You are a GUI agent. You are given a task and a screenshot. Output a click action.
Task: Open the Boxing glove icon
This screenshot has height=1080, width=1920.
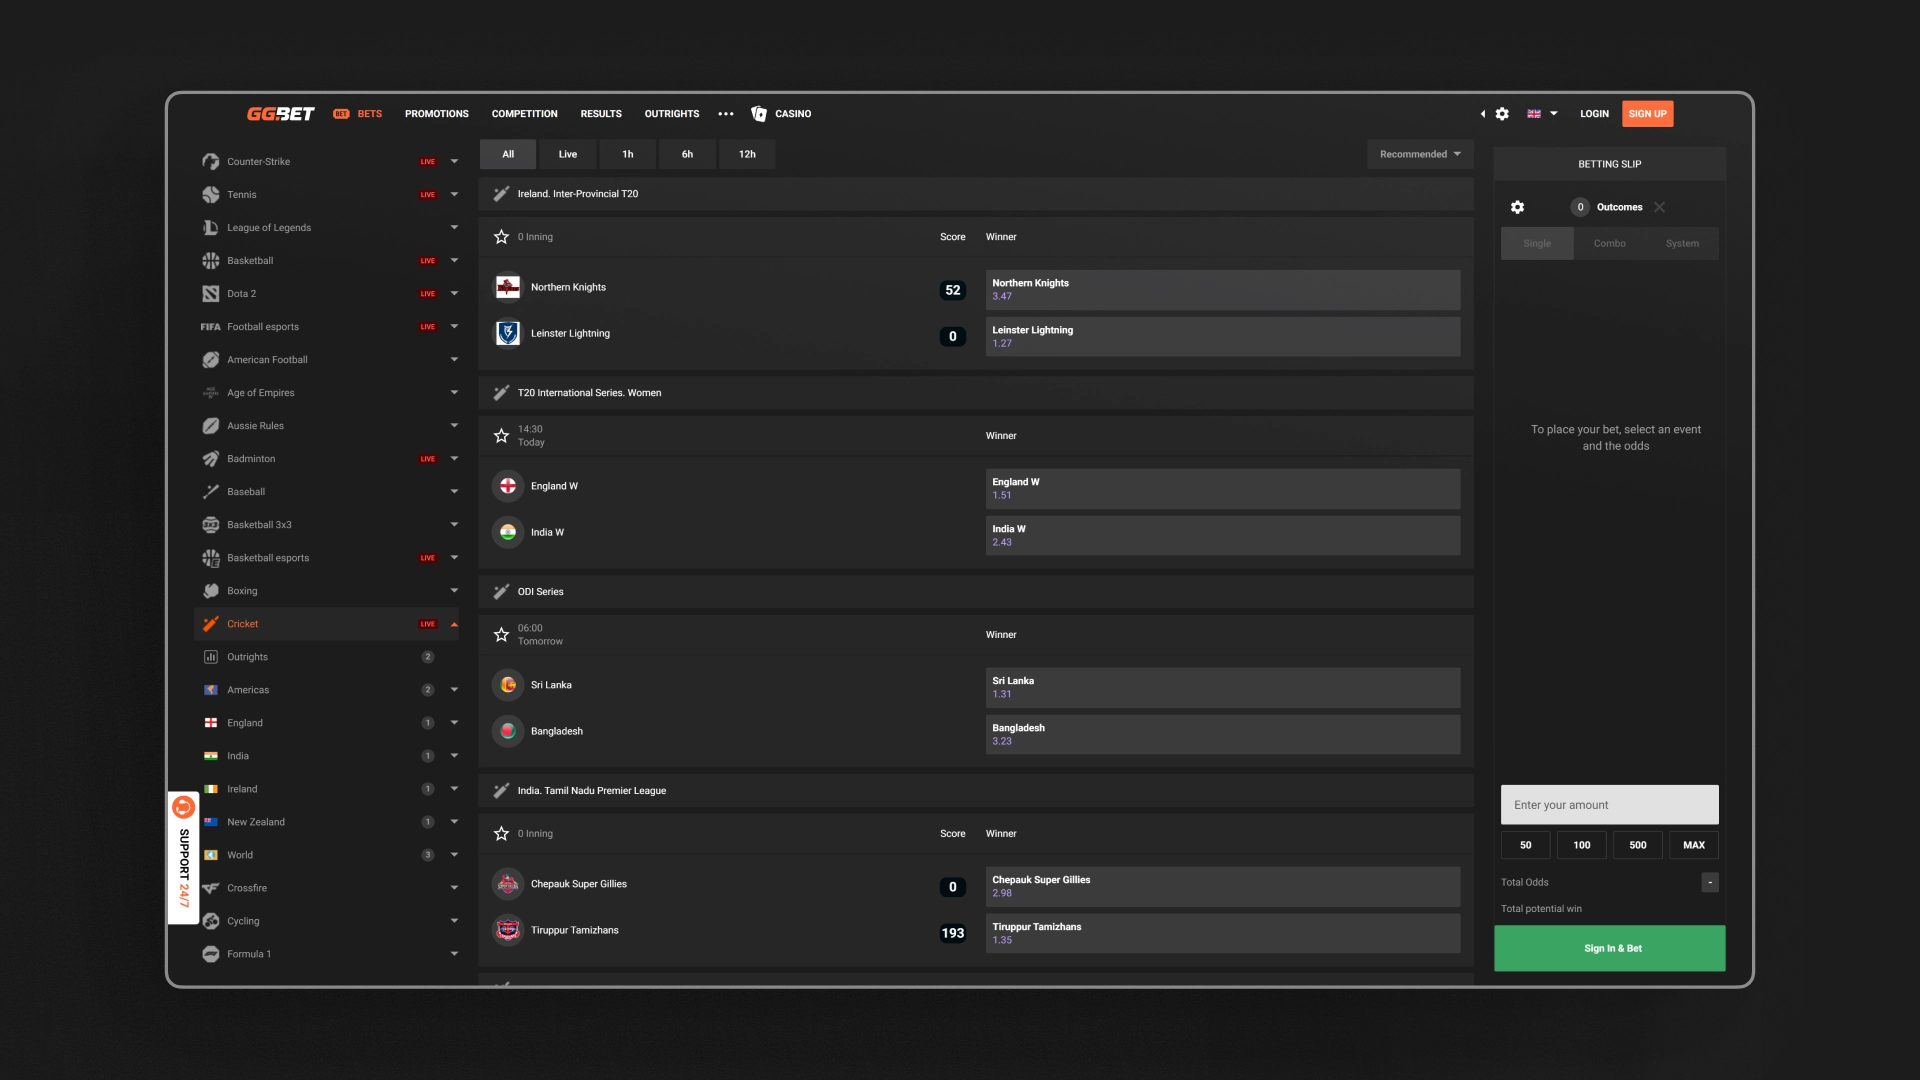211,590
